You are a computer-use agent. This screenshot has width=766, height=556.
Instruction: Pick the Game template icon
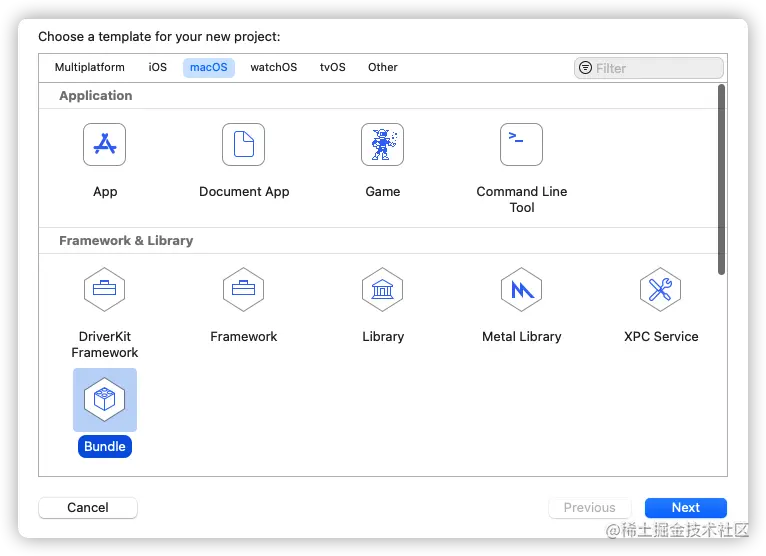pyautogui.click(x=383, y=145)
